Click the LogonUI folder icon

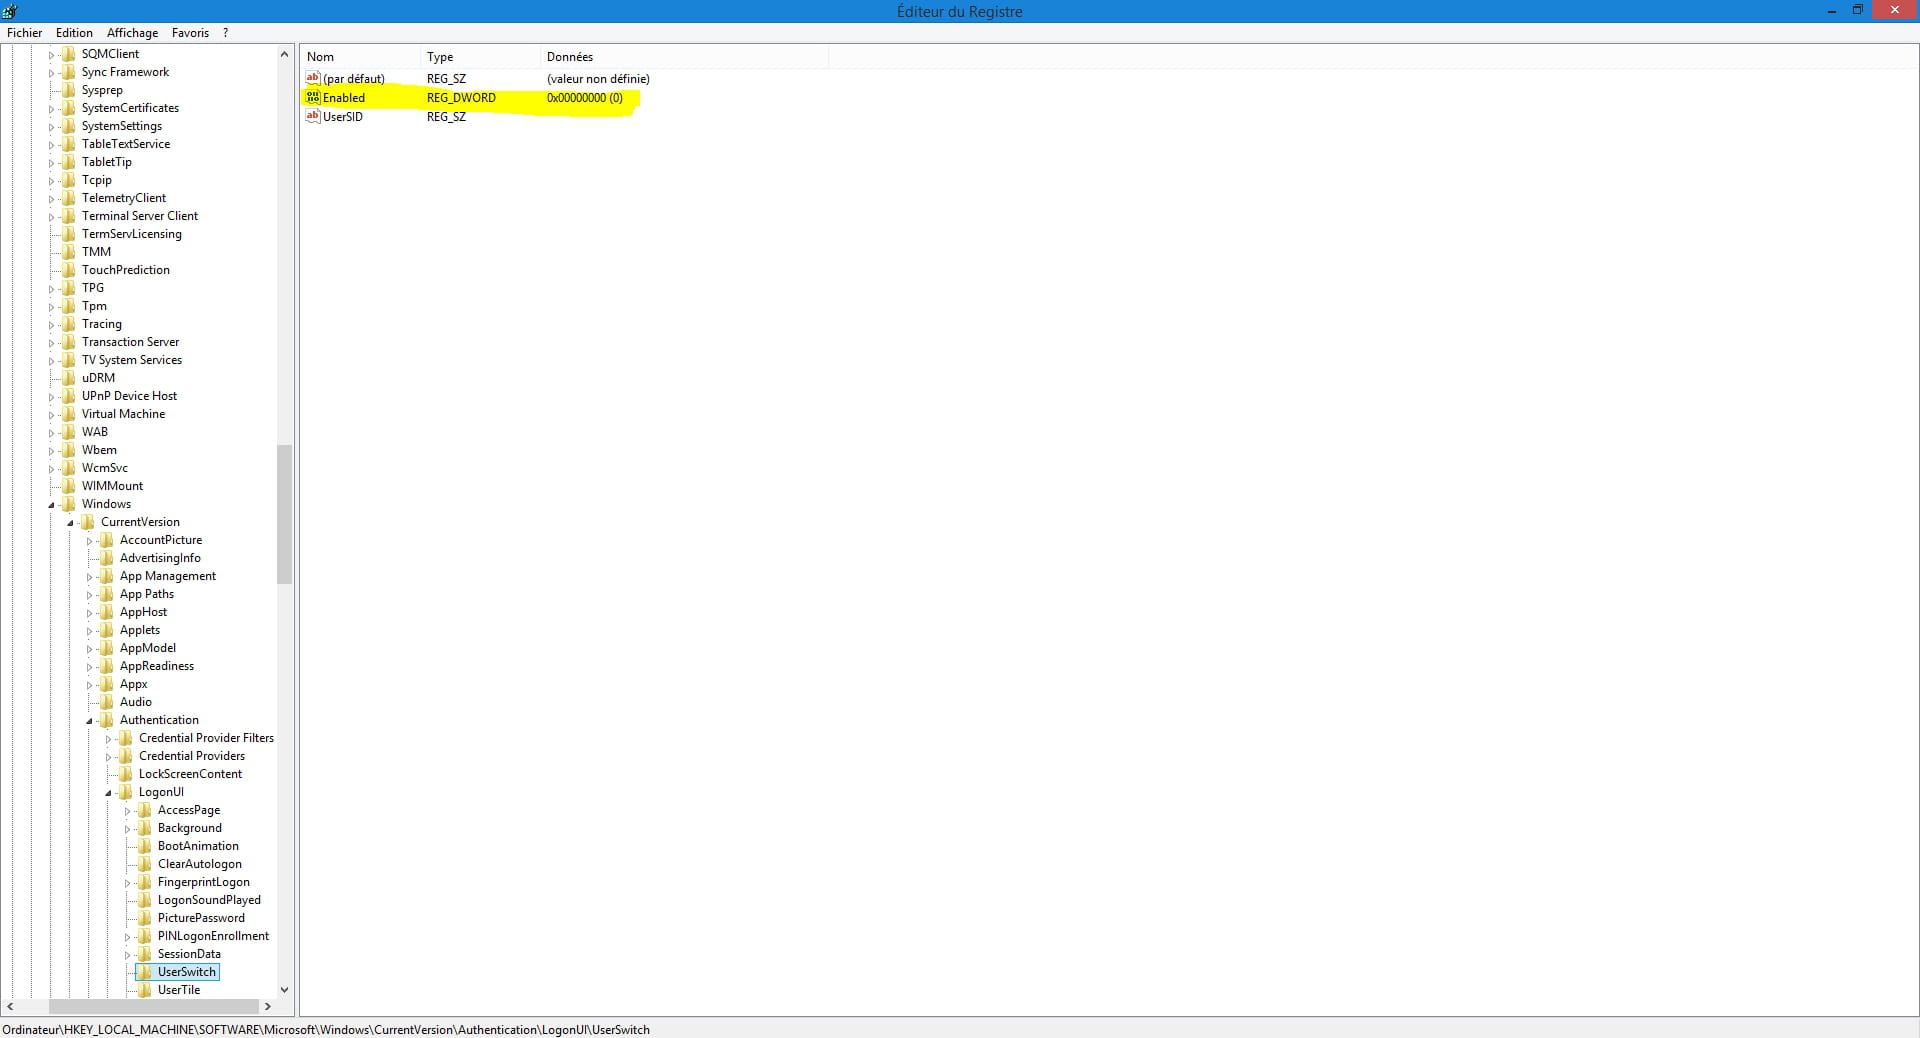coord(125,792)
